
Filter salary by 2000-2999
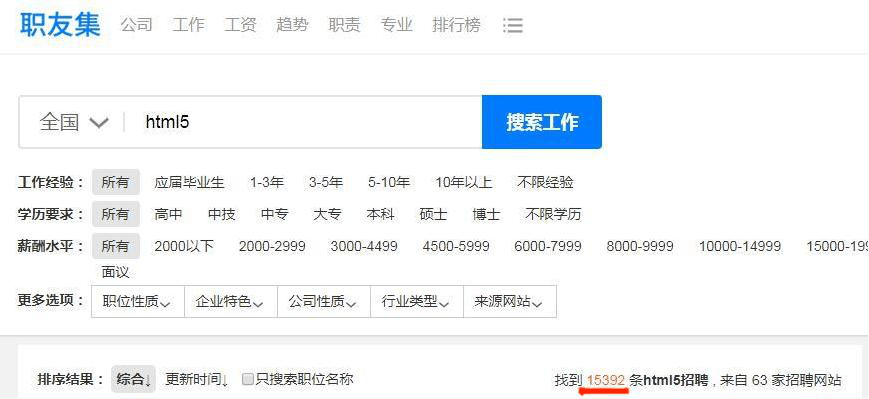point(272,247)
